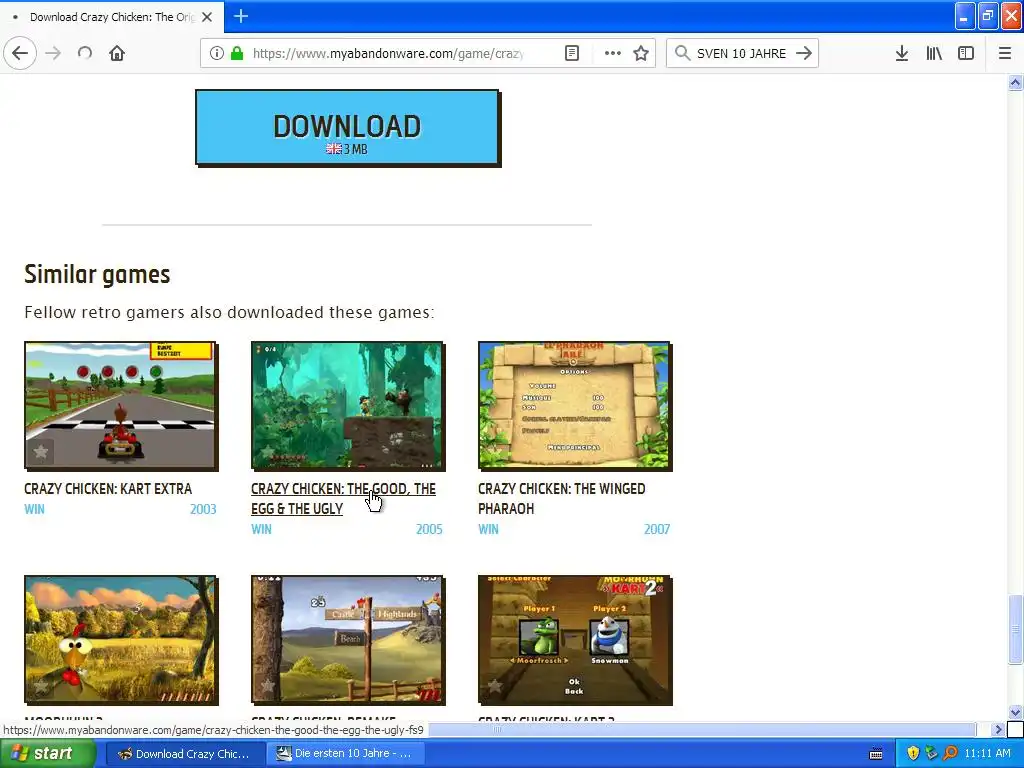Image resolution: width=1024 pixels, height=768 pixels.
Task: Click the big DOWNLOAD 3 MB button
Action: click(x=347, y=127)
